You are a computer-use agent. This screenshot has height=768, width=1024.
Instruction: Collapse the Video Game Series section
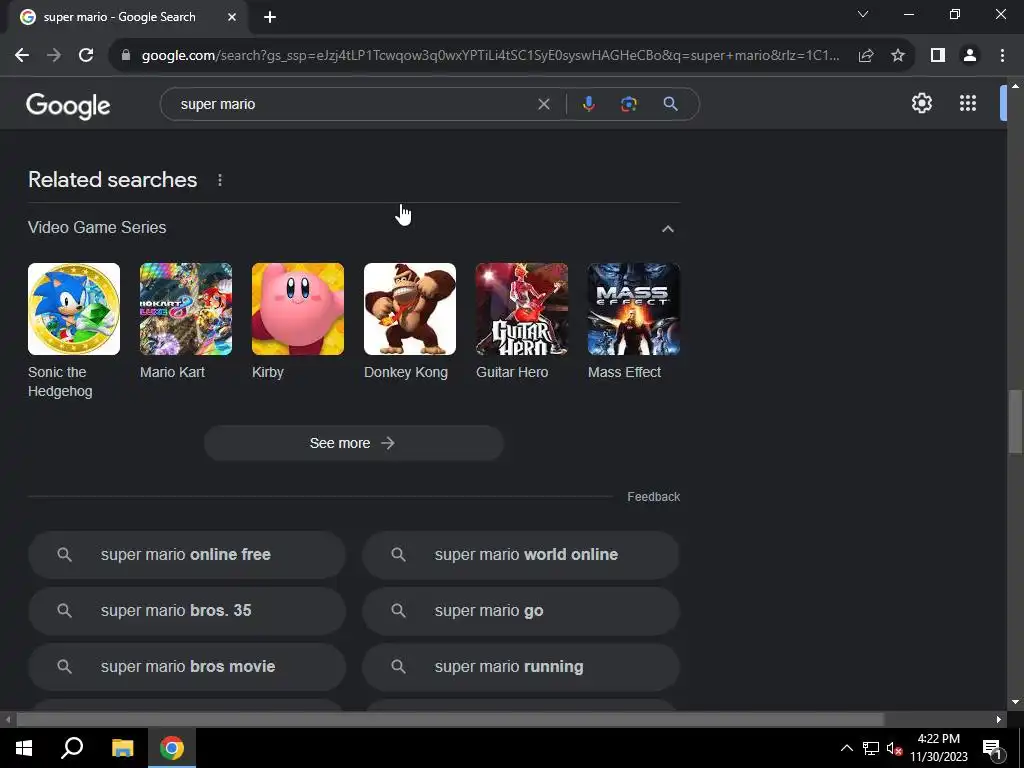[667, 229]
